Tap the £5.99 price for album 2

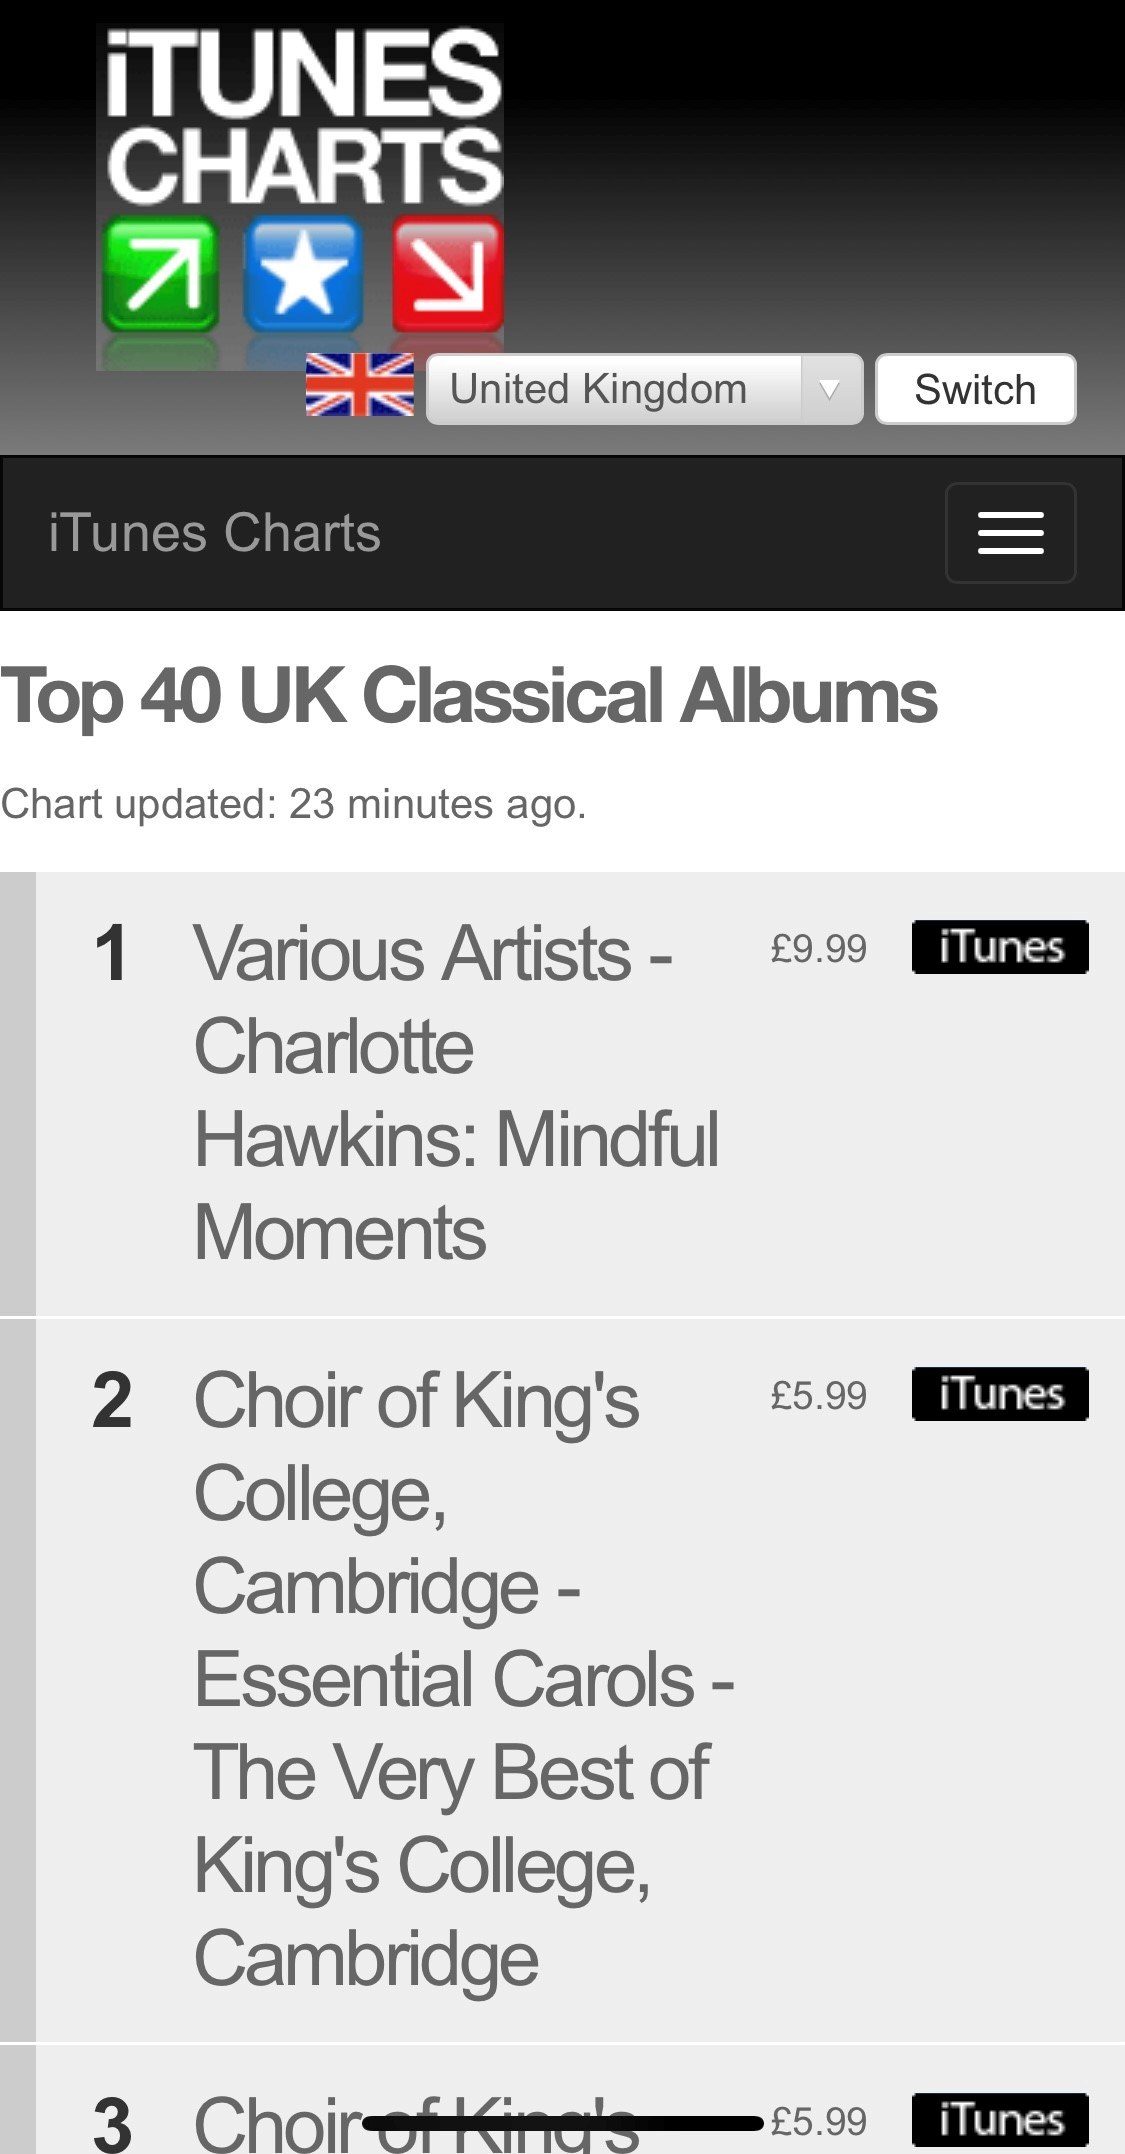click(818, 1395)
